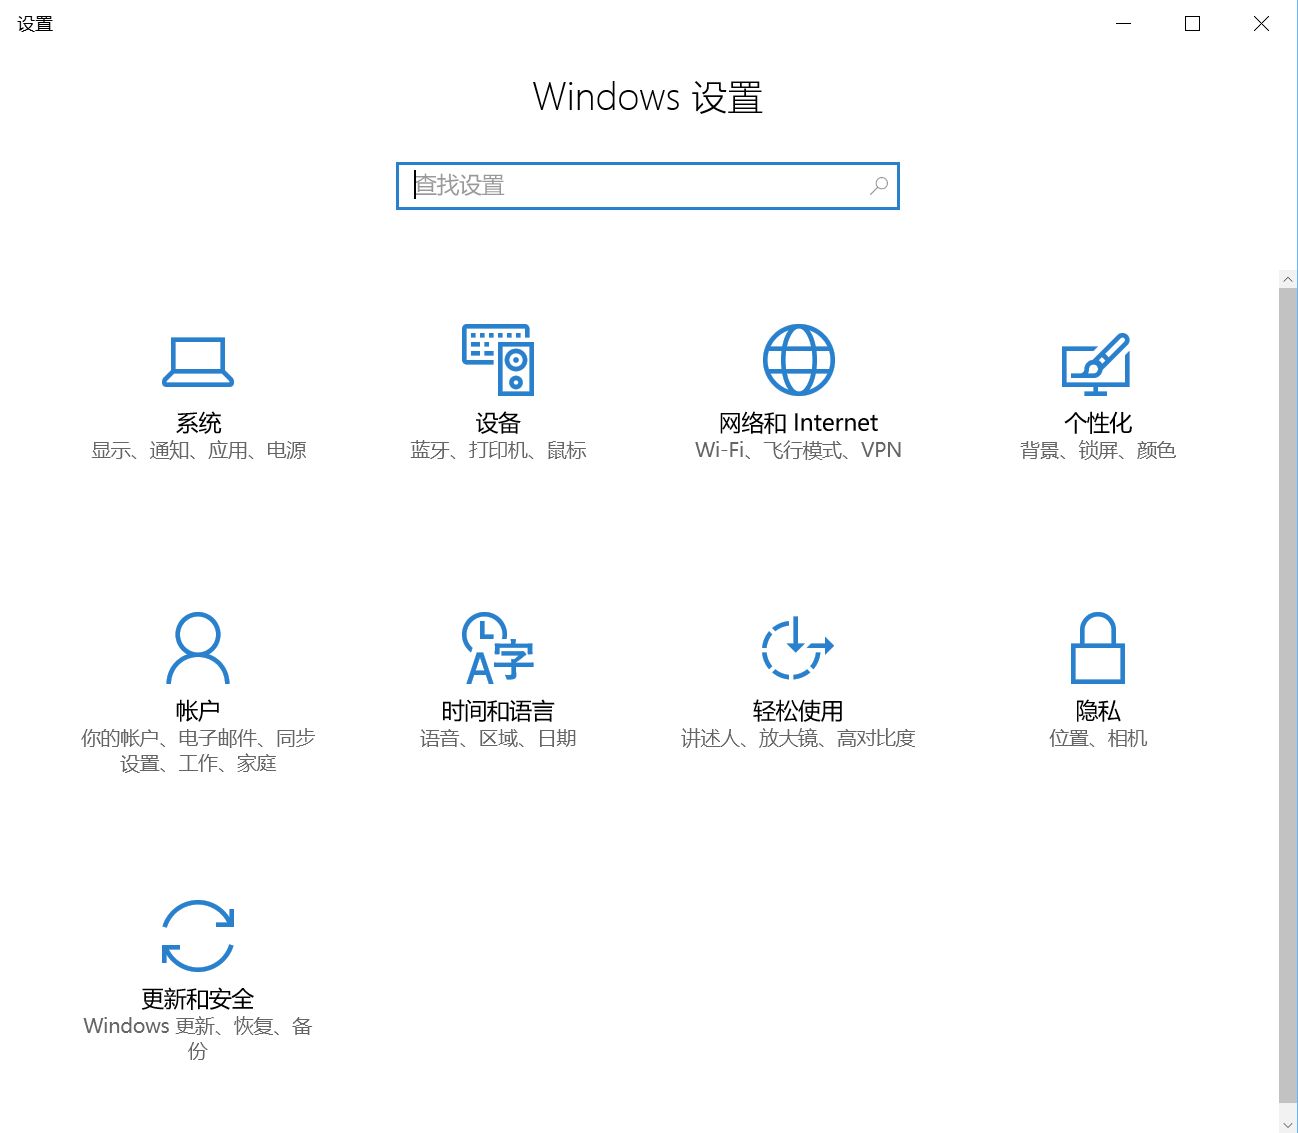Click the scrollbar up arrow
This screenshot has height=1133, width=1298.
(1288, 280)
